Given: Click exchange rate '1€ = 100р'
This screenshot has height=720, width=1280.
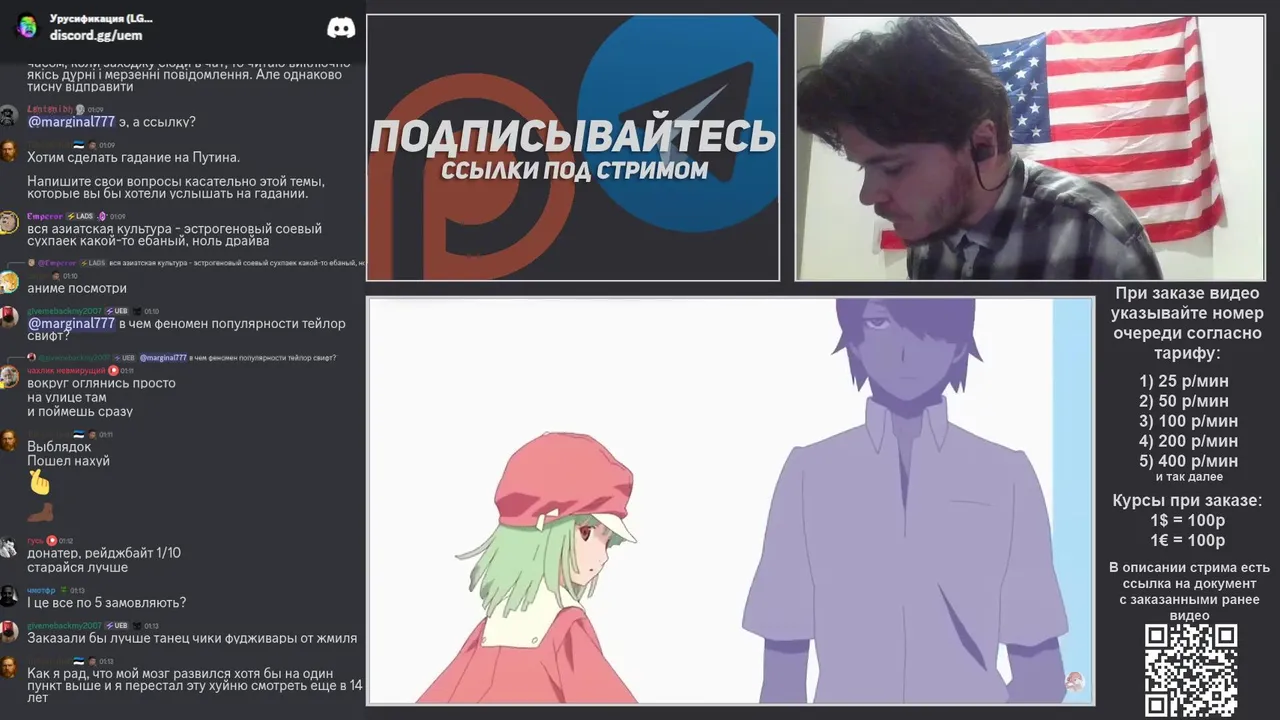Looking at the screenshot, I should [1187, 541].
